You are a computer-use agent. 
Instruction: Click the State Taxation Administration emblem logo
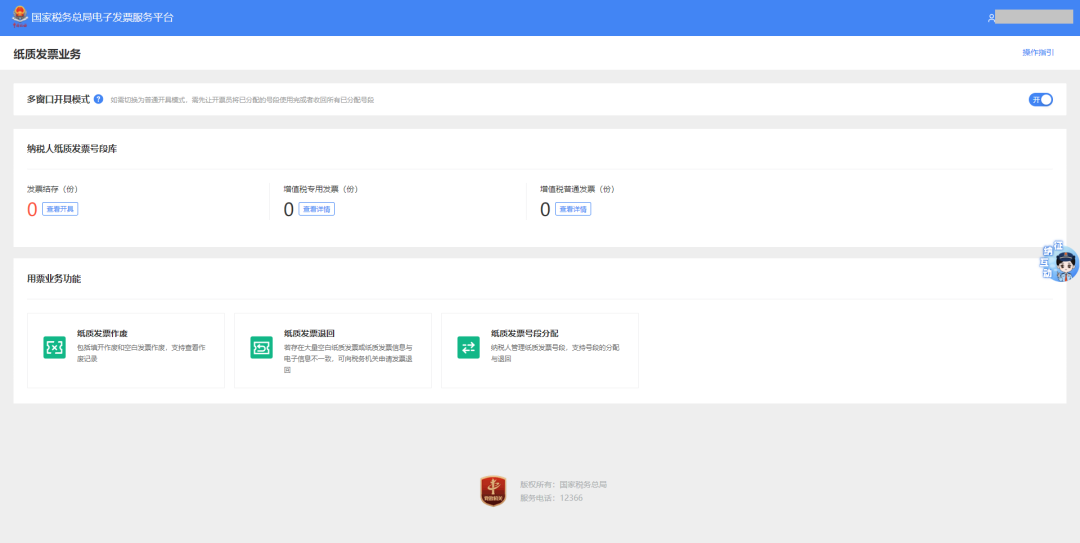click(x=19, y=17)
